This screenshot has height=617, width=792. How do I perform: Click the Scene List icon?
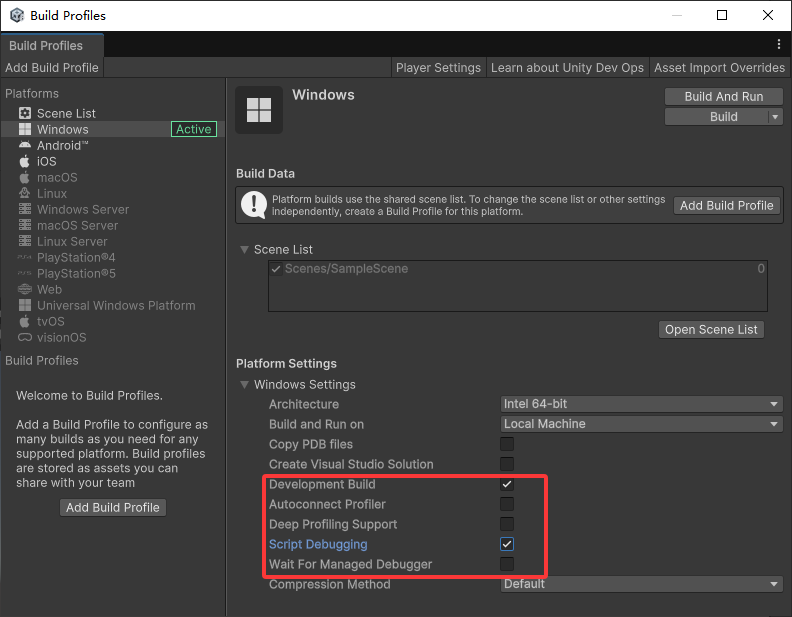[25, 113]
